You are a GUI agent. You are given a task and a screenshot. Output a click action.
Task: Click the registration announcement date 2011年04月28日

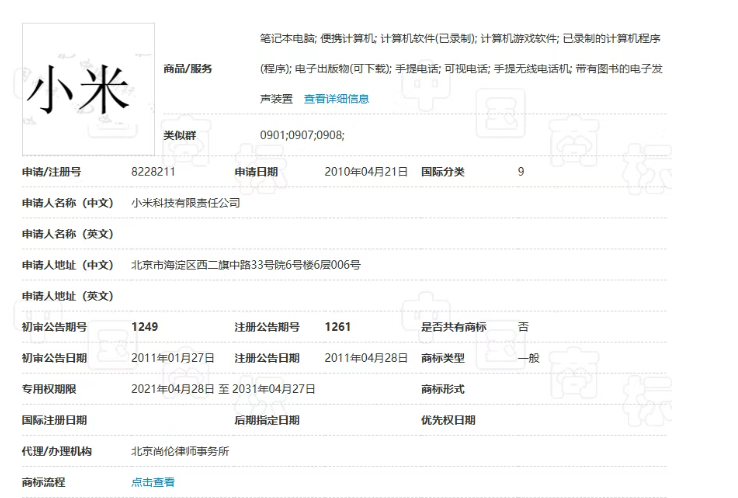point(366,358)
